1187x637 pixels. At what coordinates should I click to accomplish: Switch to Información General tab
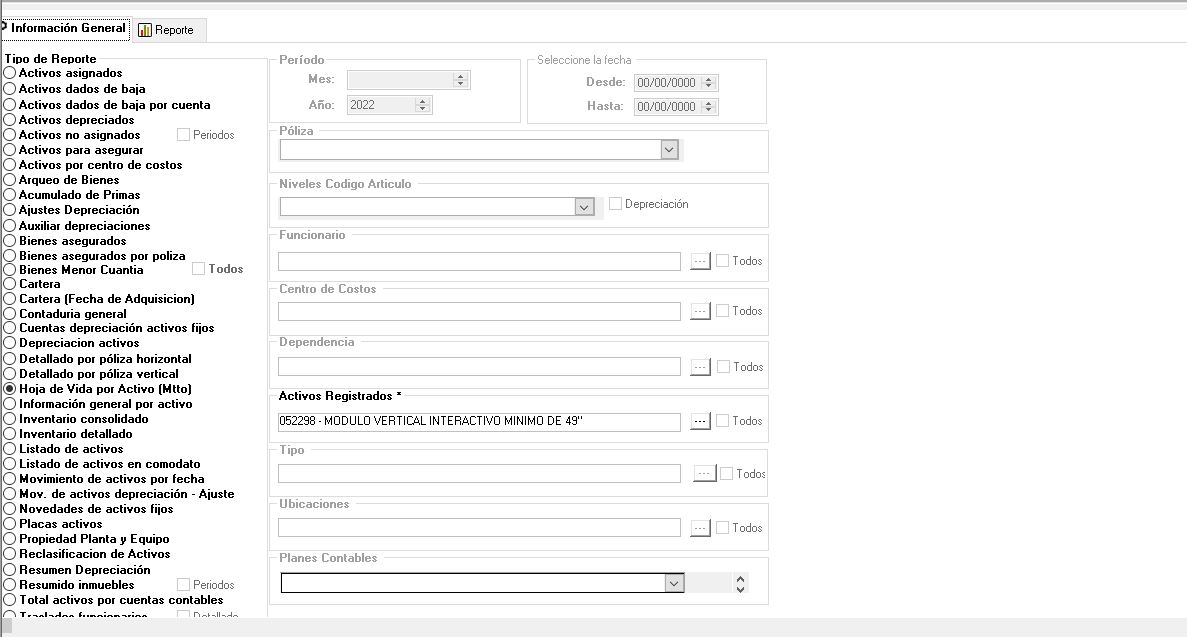[66, 28]
